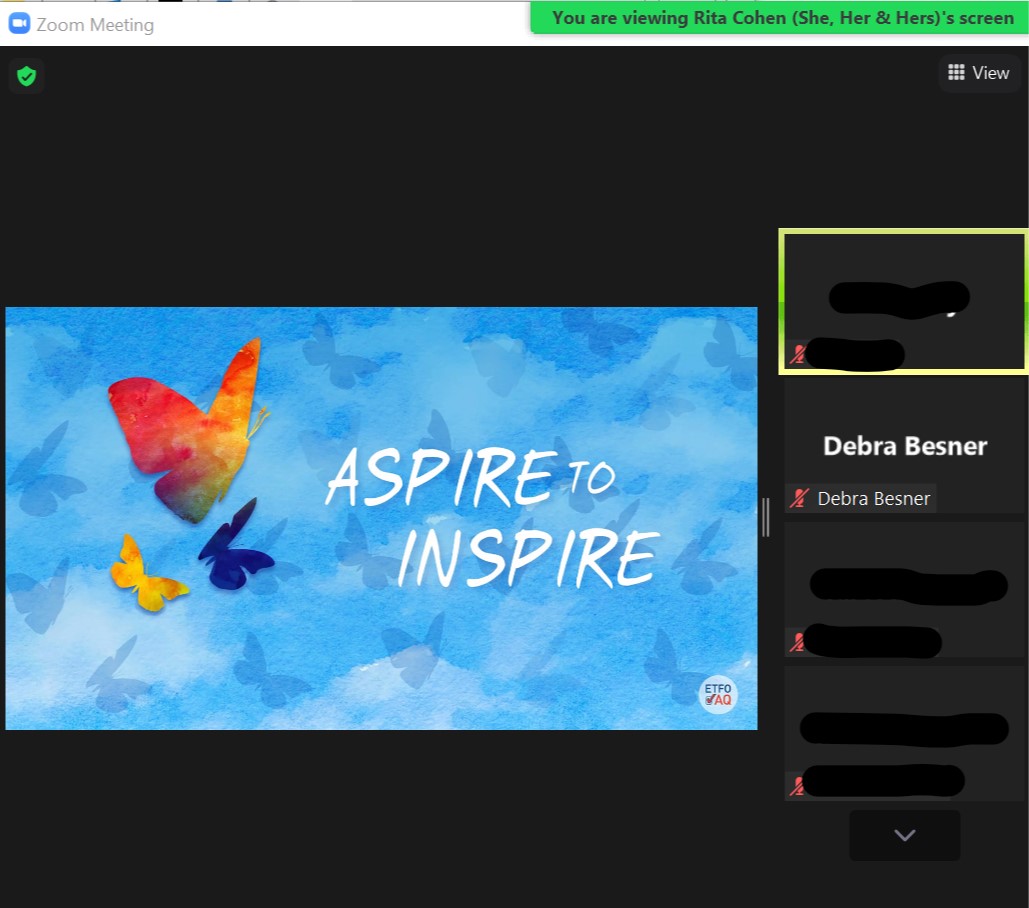Expand more participants with down chevron
This screenshot has width=1029, height=908.
(904, 835)
